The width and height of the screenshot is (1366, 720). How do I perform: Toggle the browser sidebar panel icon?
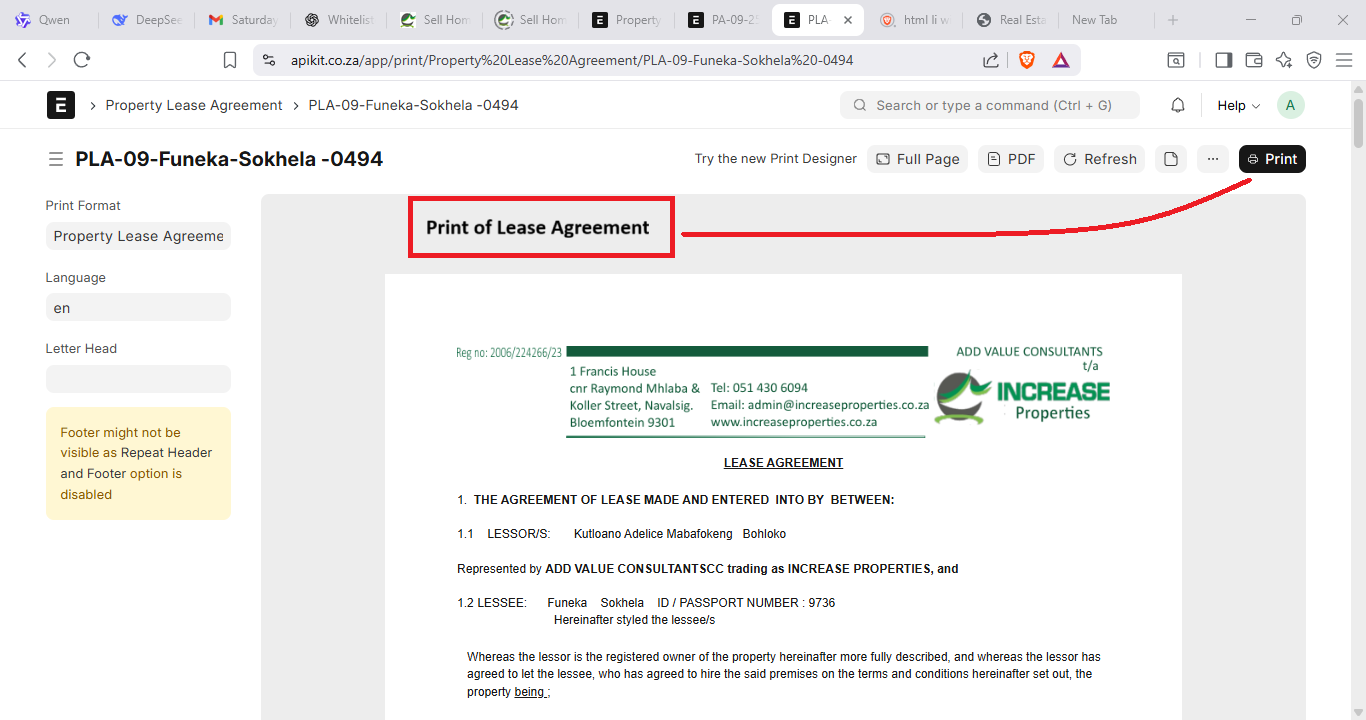coord(1223,60)
